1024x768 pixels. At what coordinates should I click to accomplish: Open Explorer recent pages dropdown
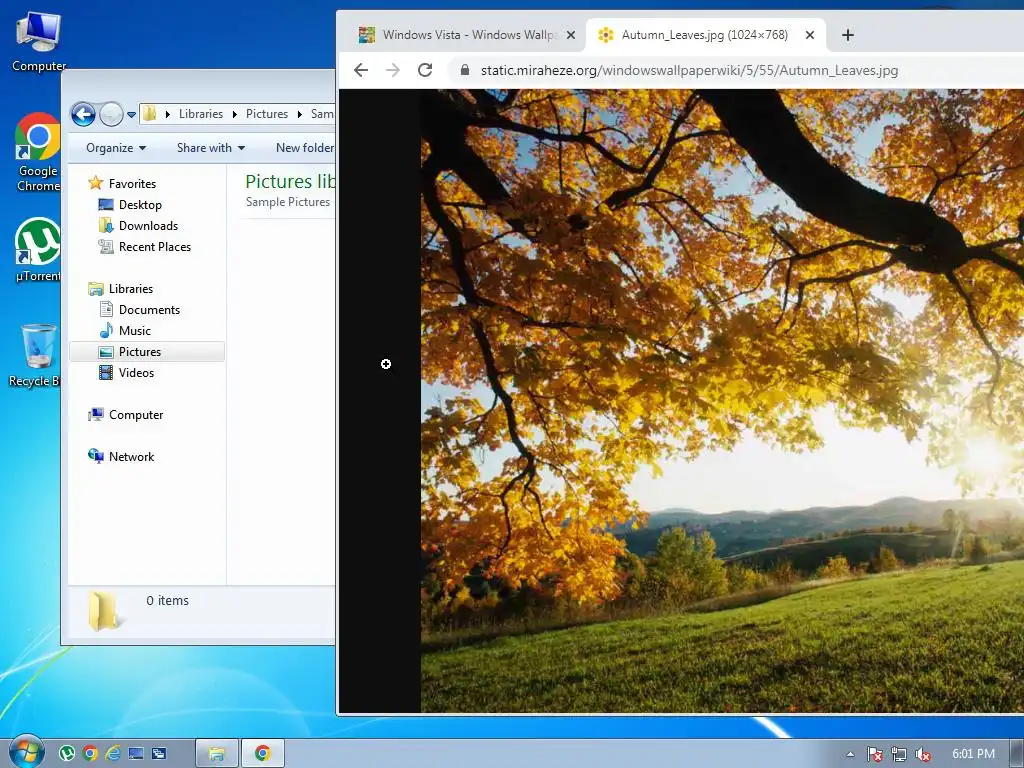point(131,115)
